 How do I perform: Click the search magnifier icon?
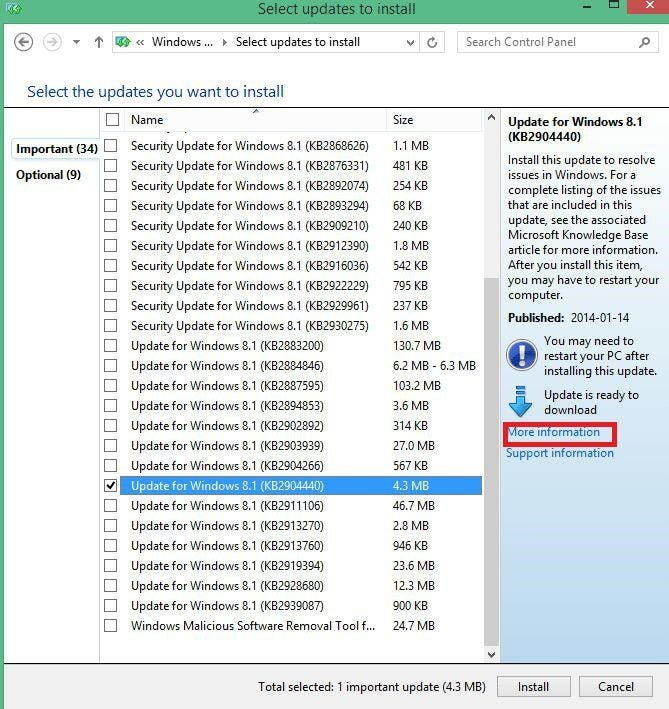click(x=644, y=43)
